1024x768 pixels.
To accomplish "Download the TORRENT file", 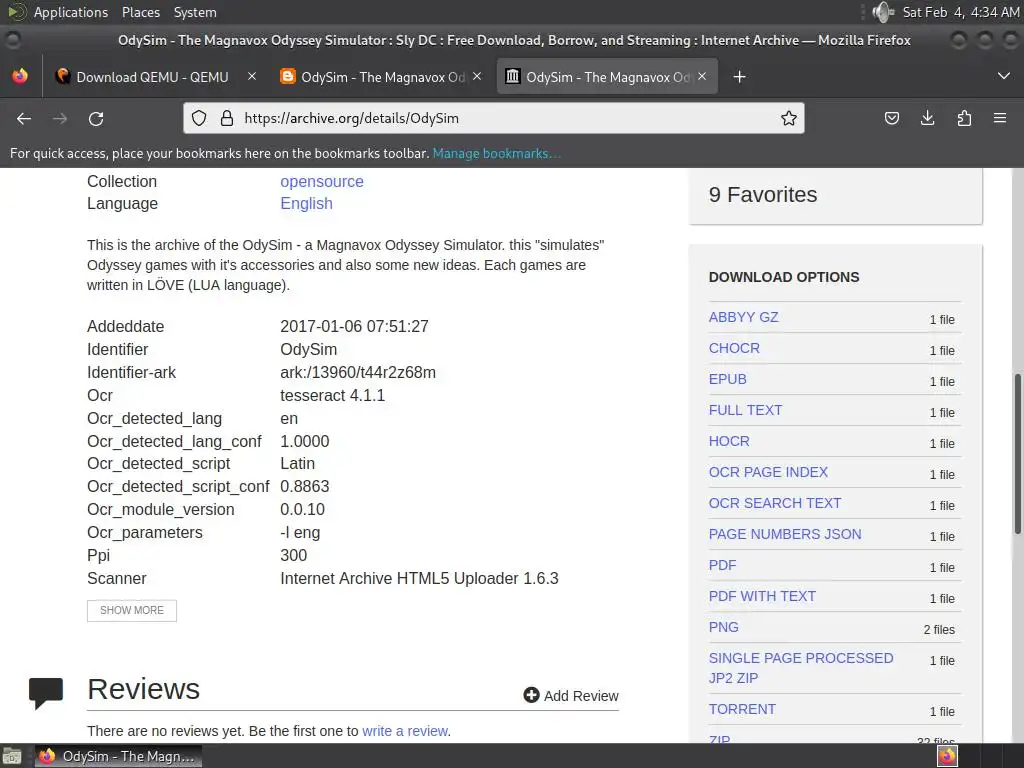I will click(x=742, y=709).
